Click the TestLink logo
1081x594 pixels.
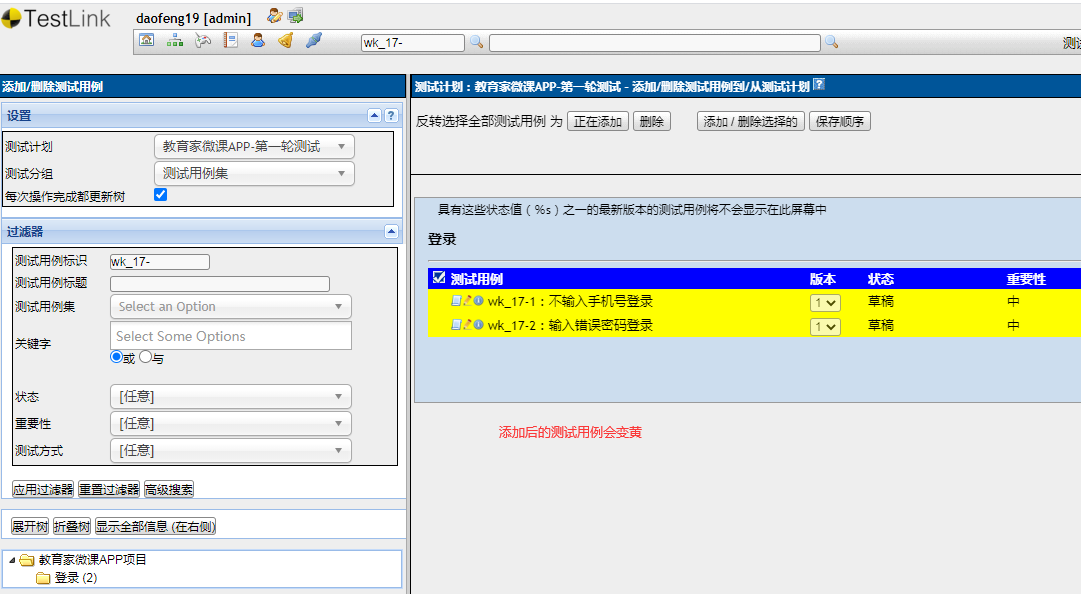point(56,19)
